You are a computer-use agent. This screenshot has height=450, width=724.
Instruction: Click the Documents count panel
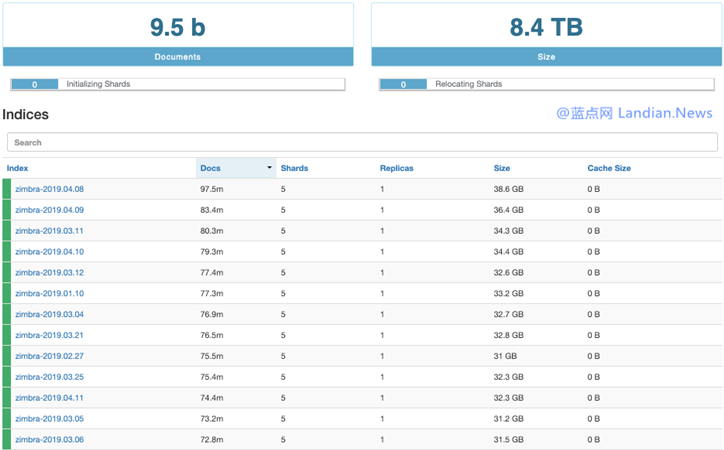coord(178,35)
